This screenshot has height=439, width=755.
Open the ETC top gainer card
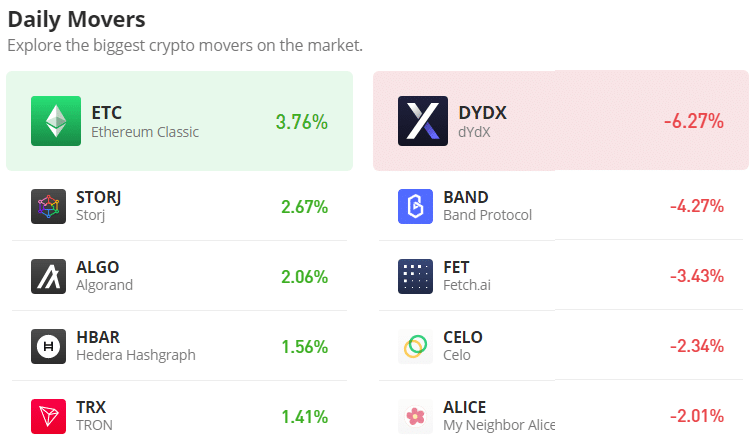180,121
